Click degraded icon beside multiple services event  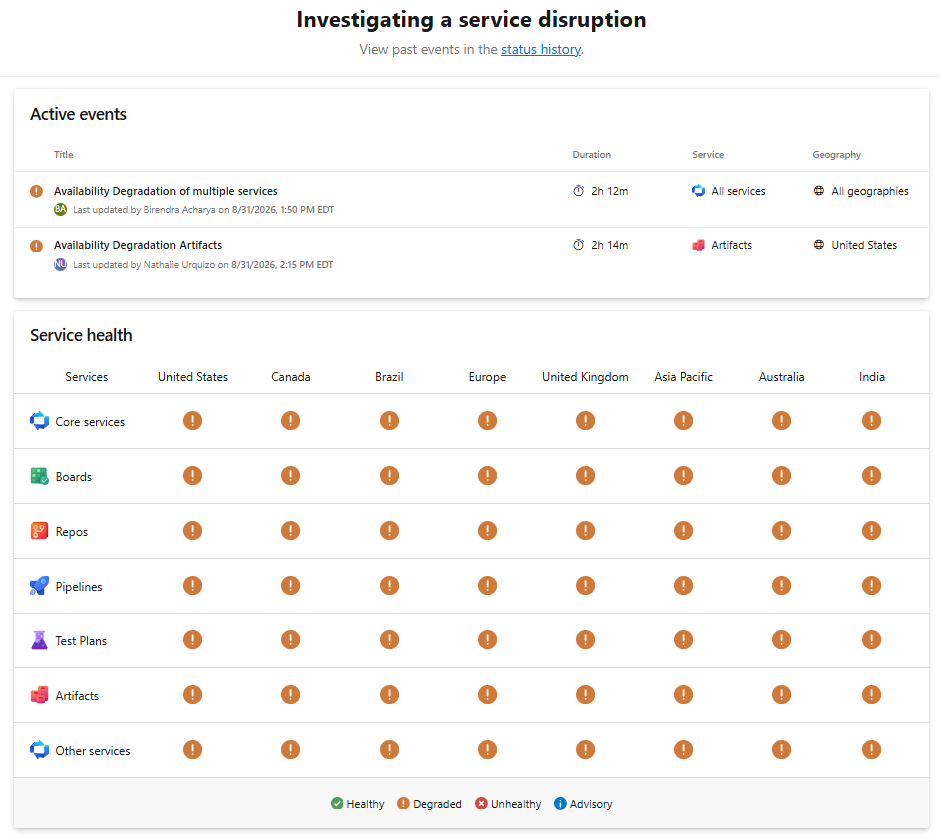tap(37, 191)
